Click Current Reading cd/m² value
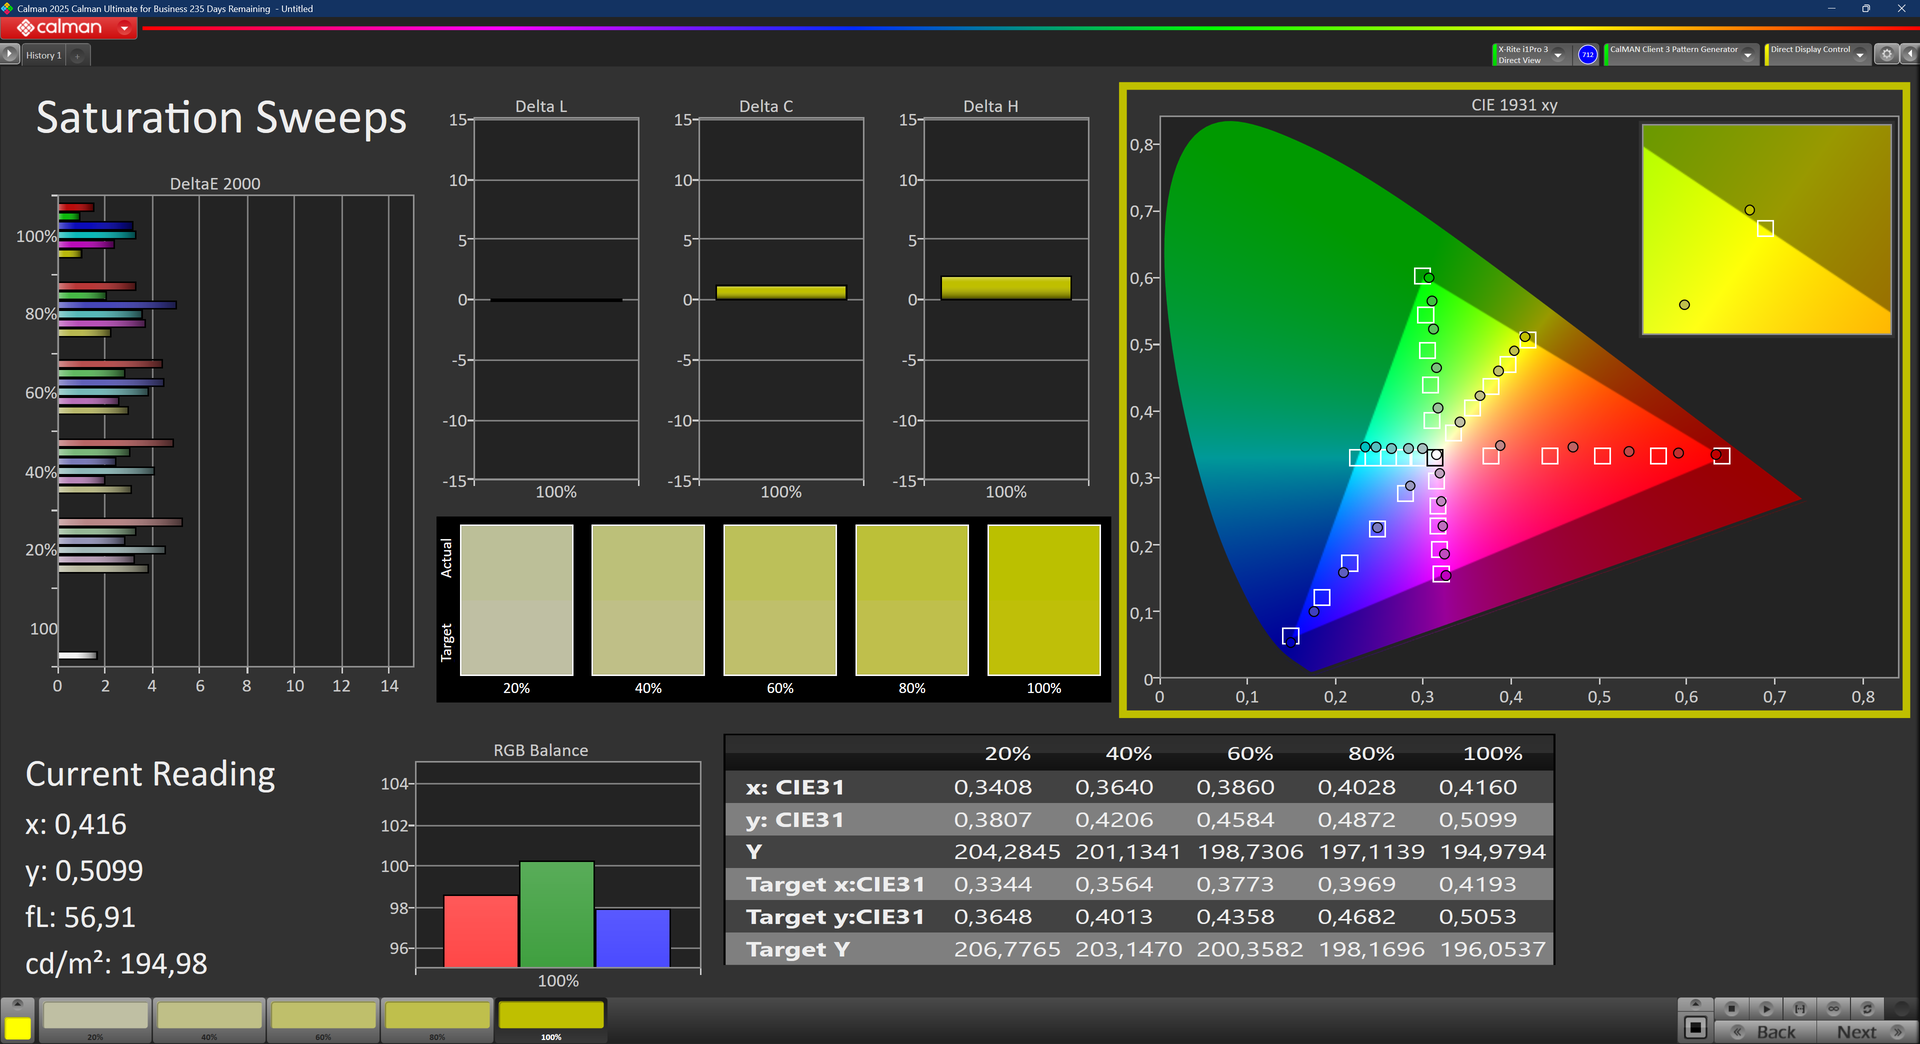The width and height of the screenshot is (1920, 1044). 116,964
